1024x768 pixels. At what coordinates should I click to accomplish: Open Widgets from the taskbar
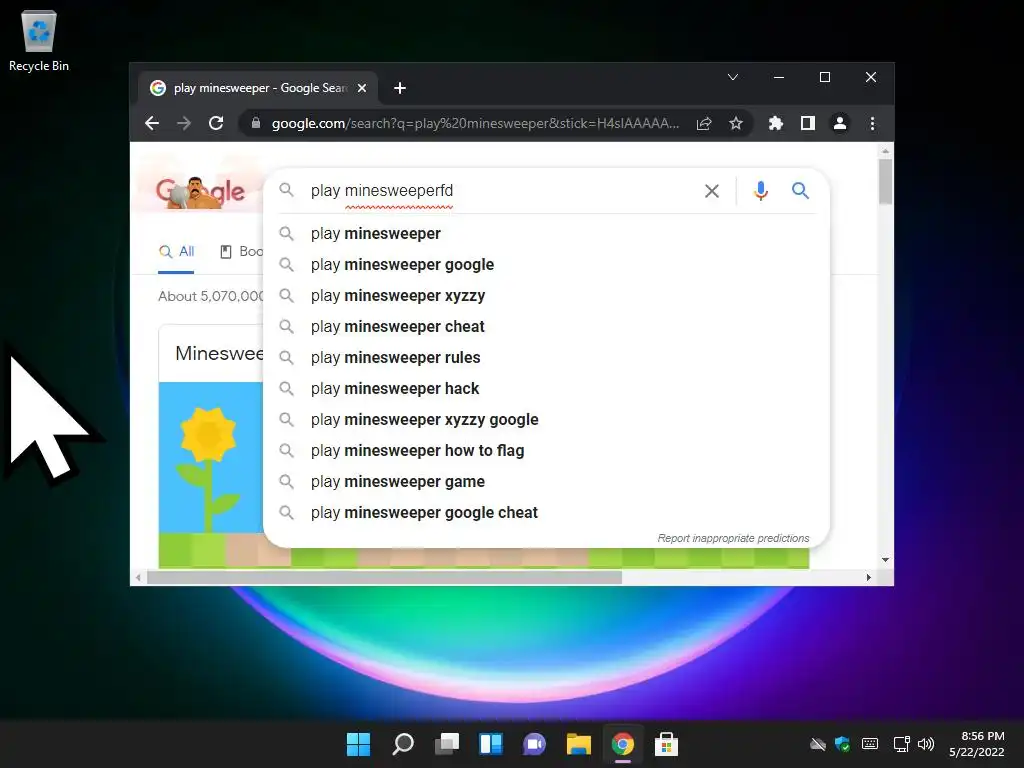490,744
